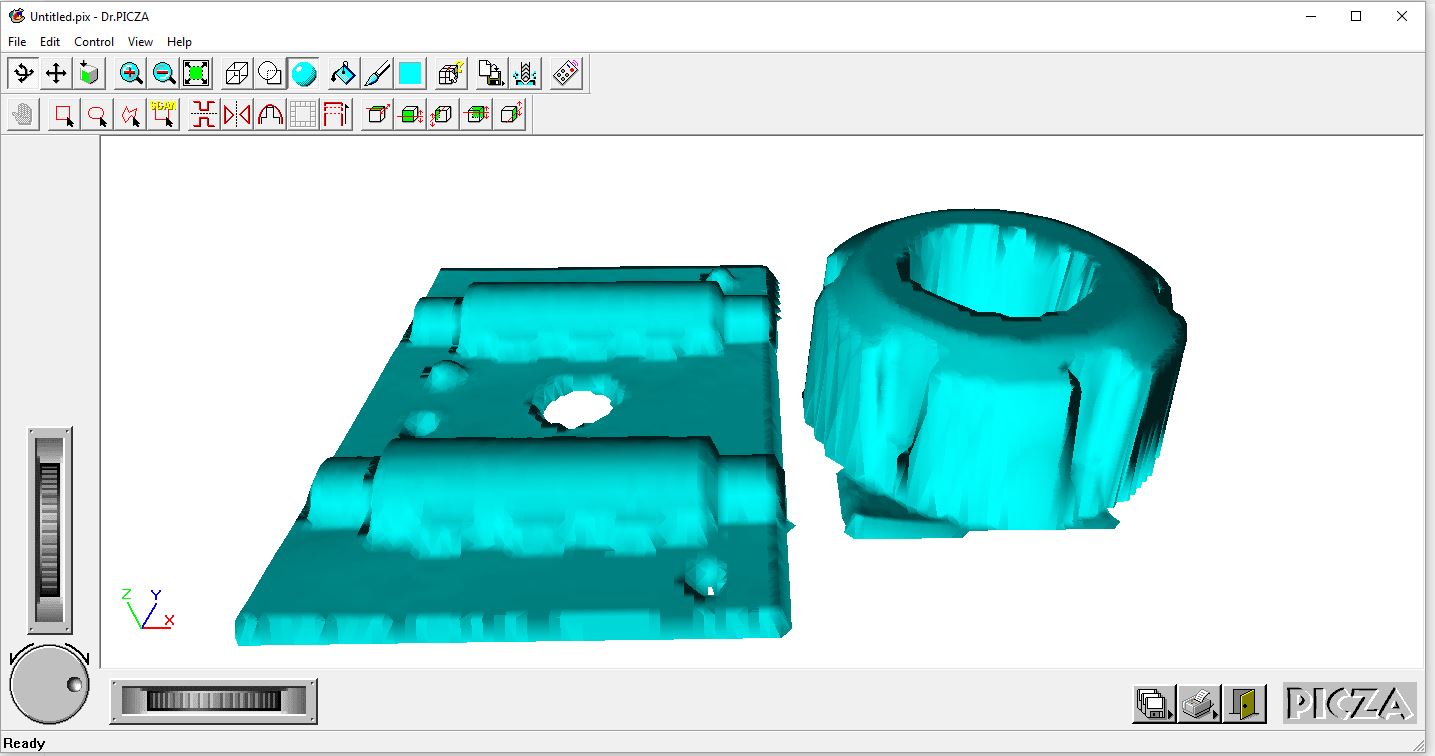Select the Rotate view tool

coord(24,73)
